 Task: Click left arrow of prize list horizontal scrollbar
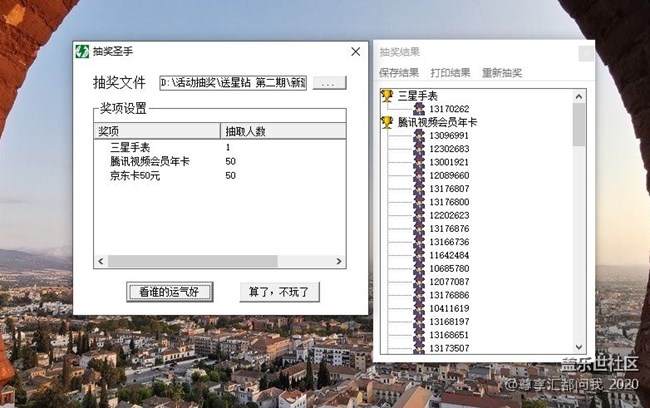tap(101, 261)
